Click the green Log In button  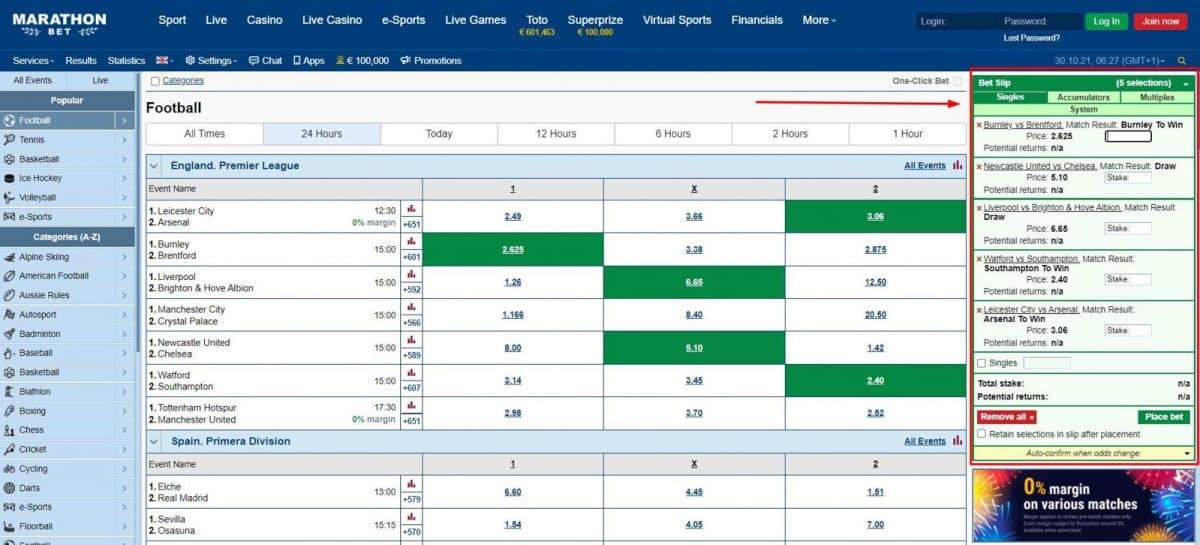pos(1106,21)
